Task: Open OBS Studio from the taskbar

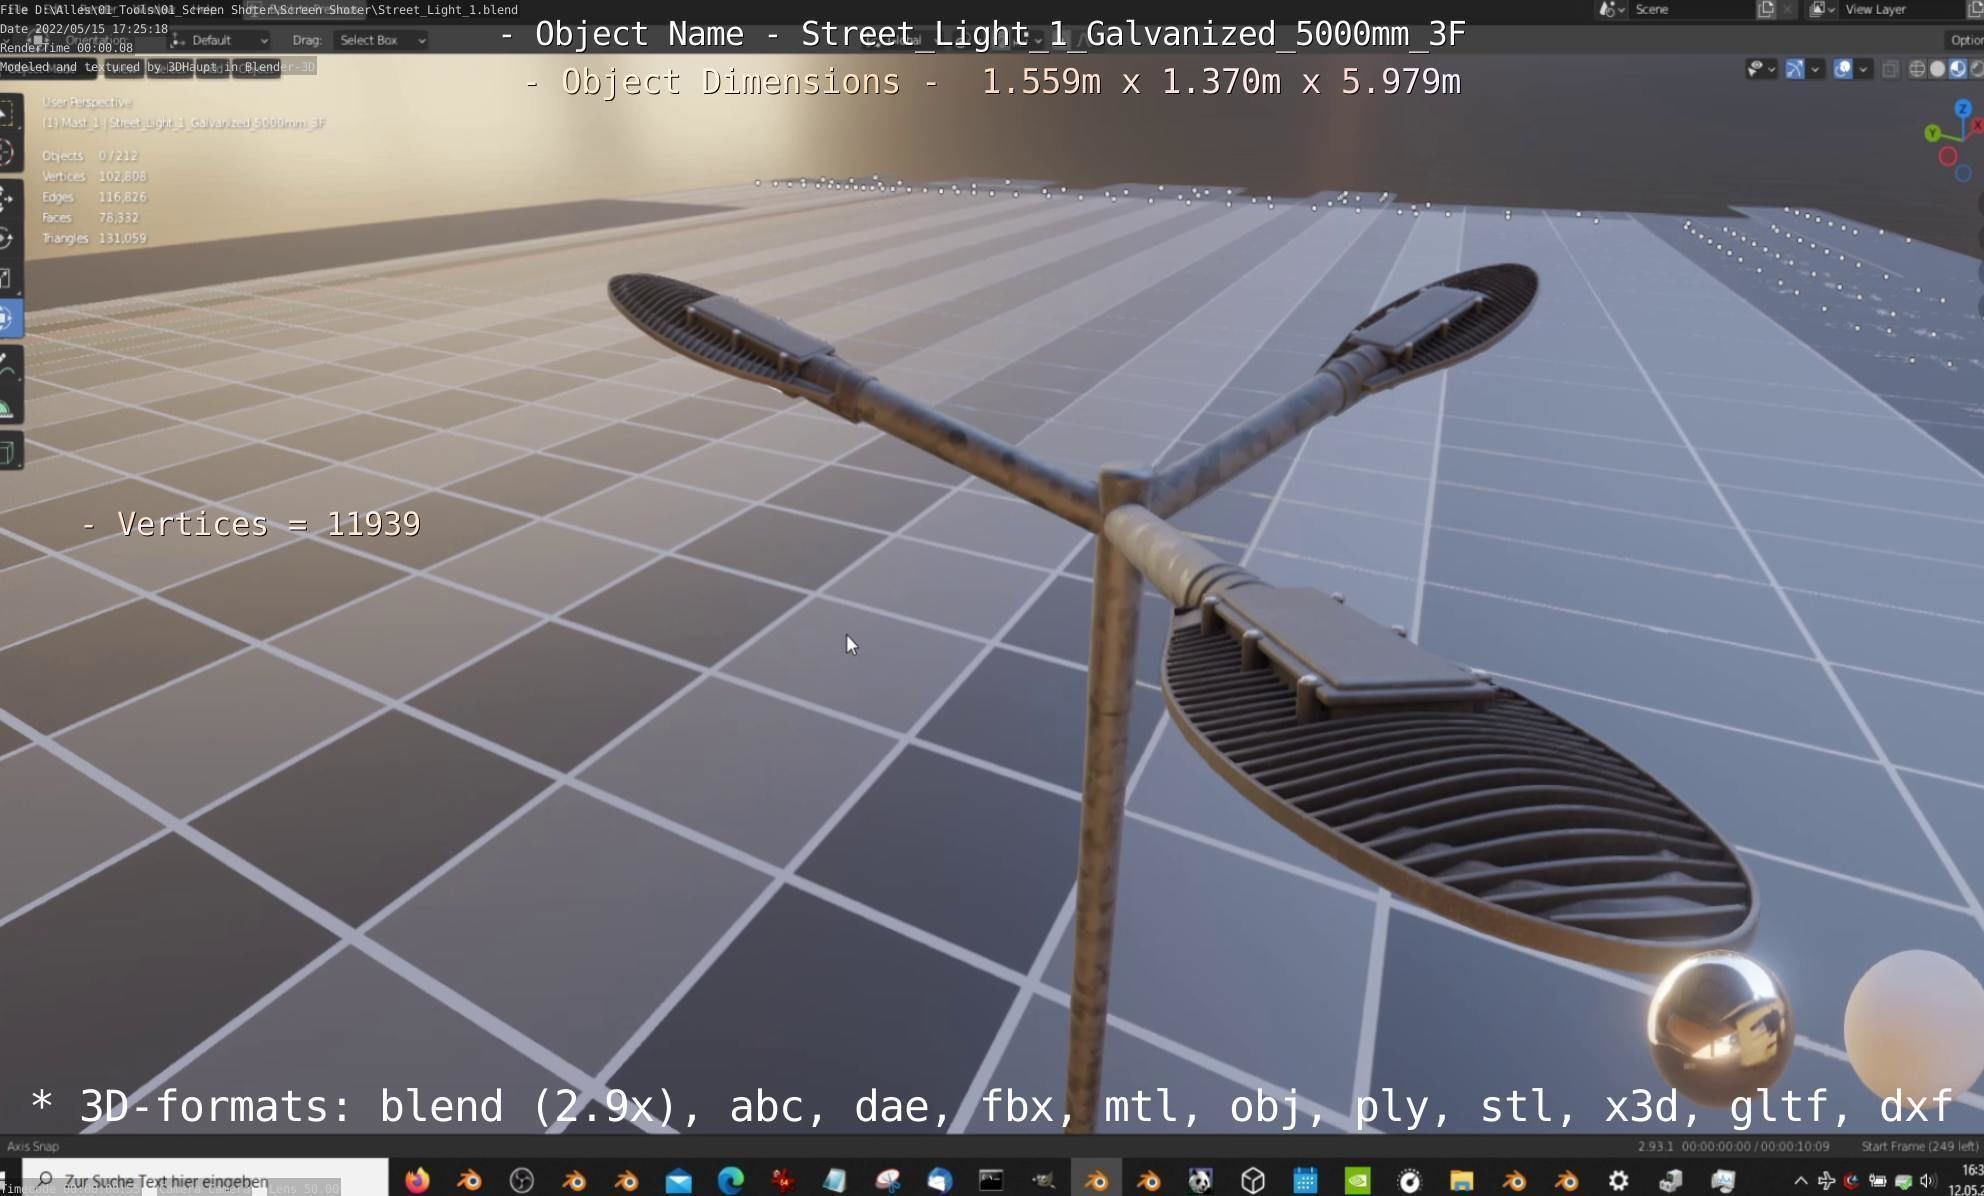Action: pos(522,1181)
